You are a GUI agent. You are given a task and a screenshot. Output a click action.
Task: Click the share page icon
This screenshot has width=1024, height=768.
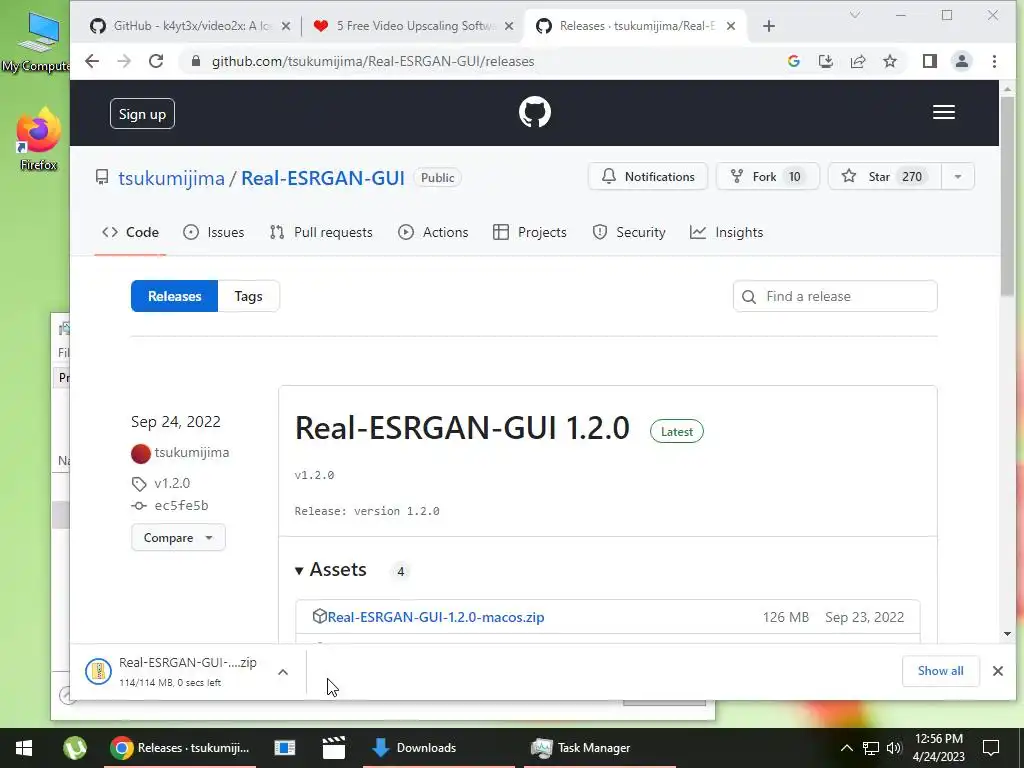pos(857,61)
